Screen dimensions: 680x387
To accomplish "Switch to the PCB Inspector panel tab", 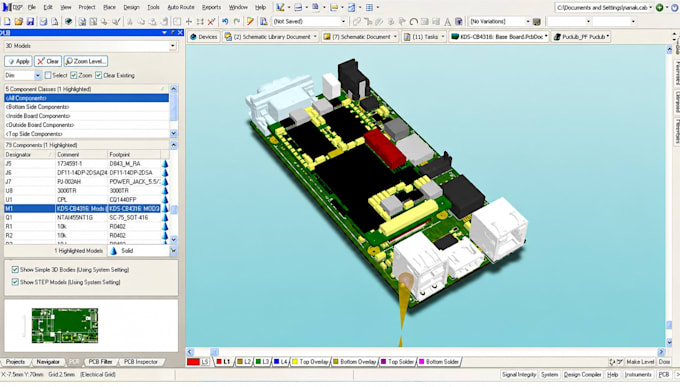I will point(141,362).
